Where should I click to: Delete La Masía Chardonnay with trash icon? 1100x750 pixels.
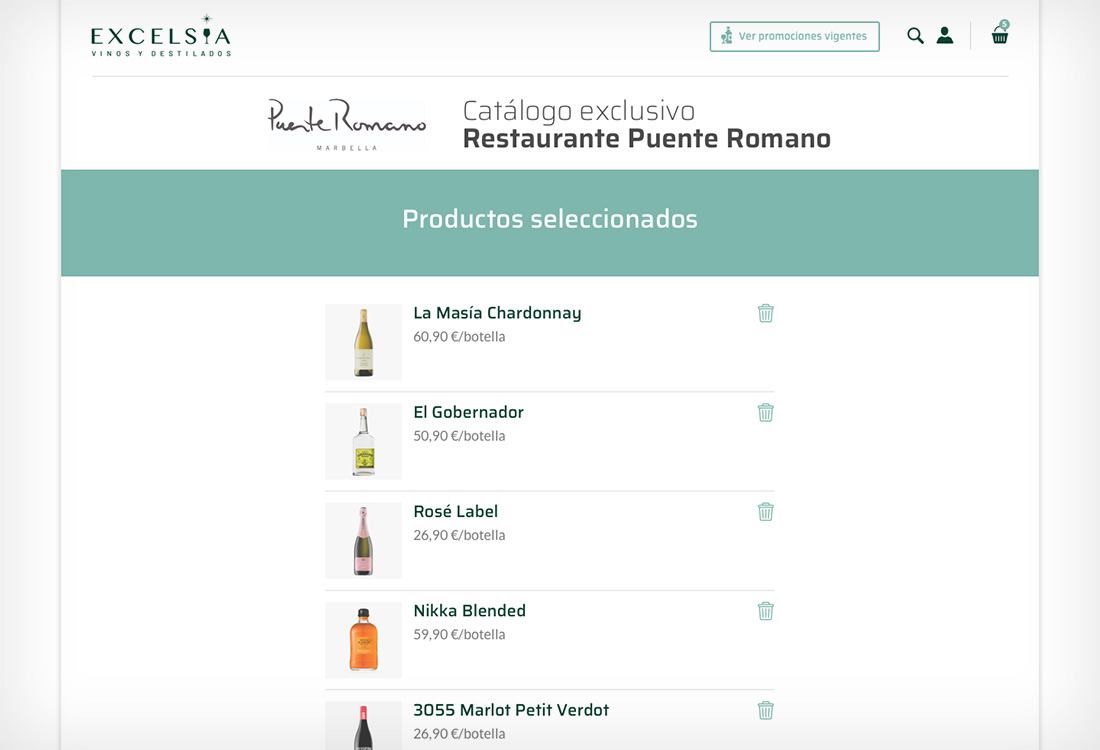(766, 313)
